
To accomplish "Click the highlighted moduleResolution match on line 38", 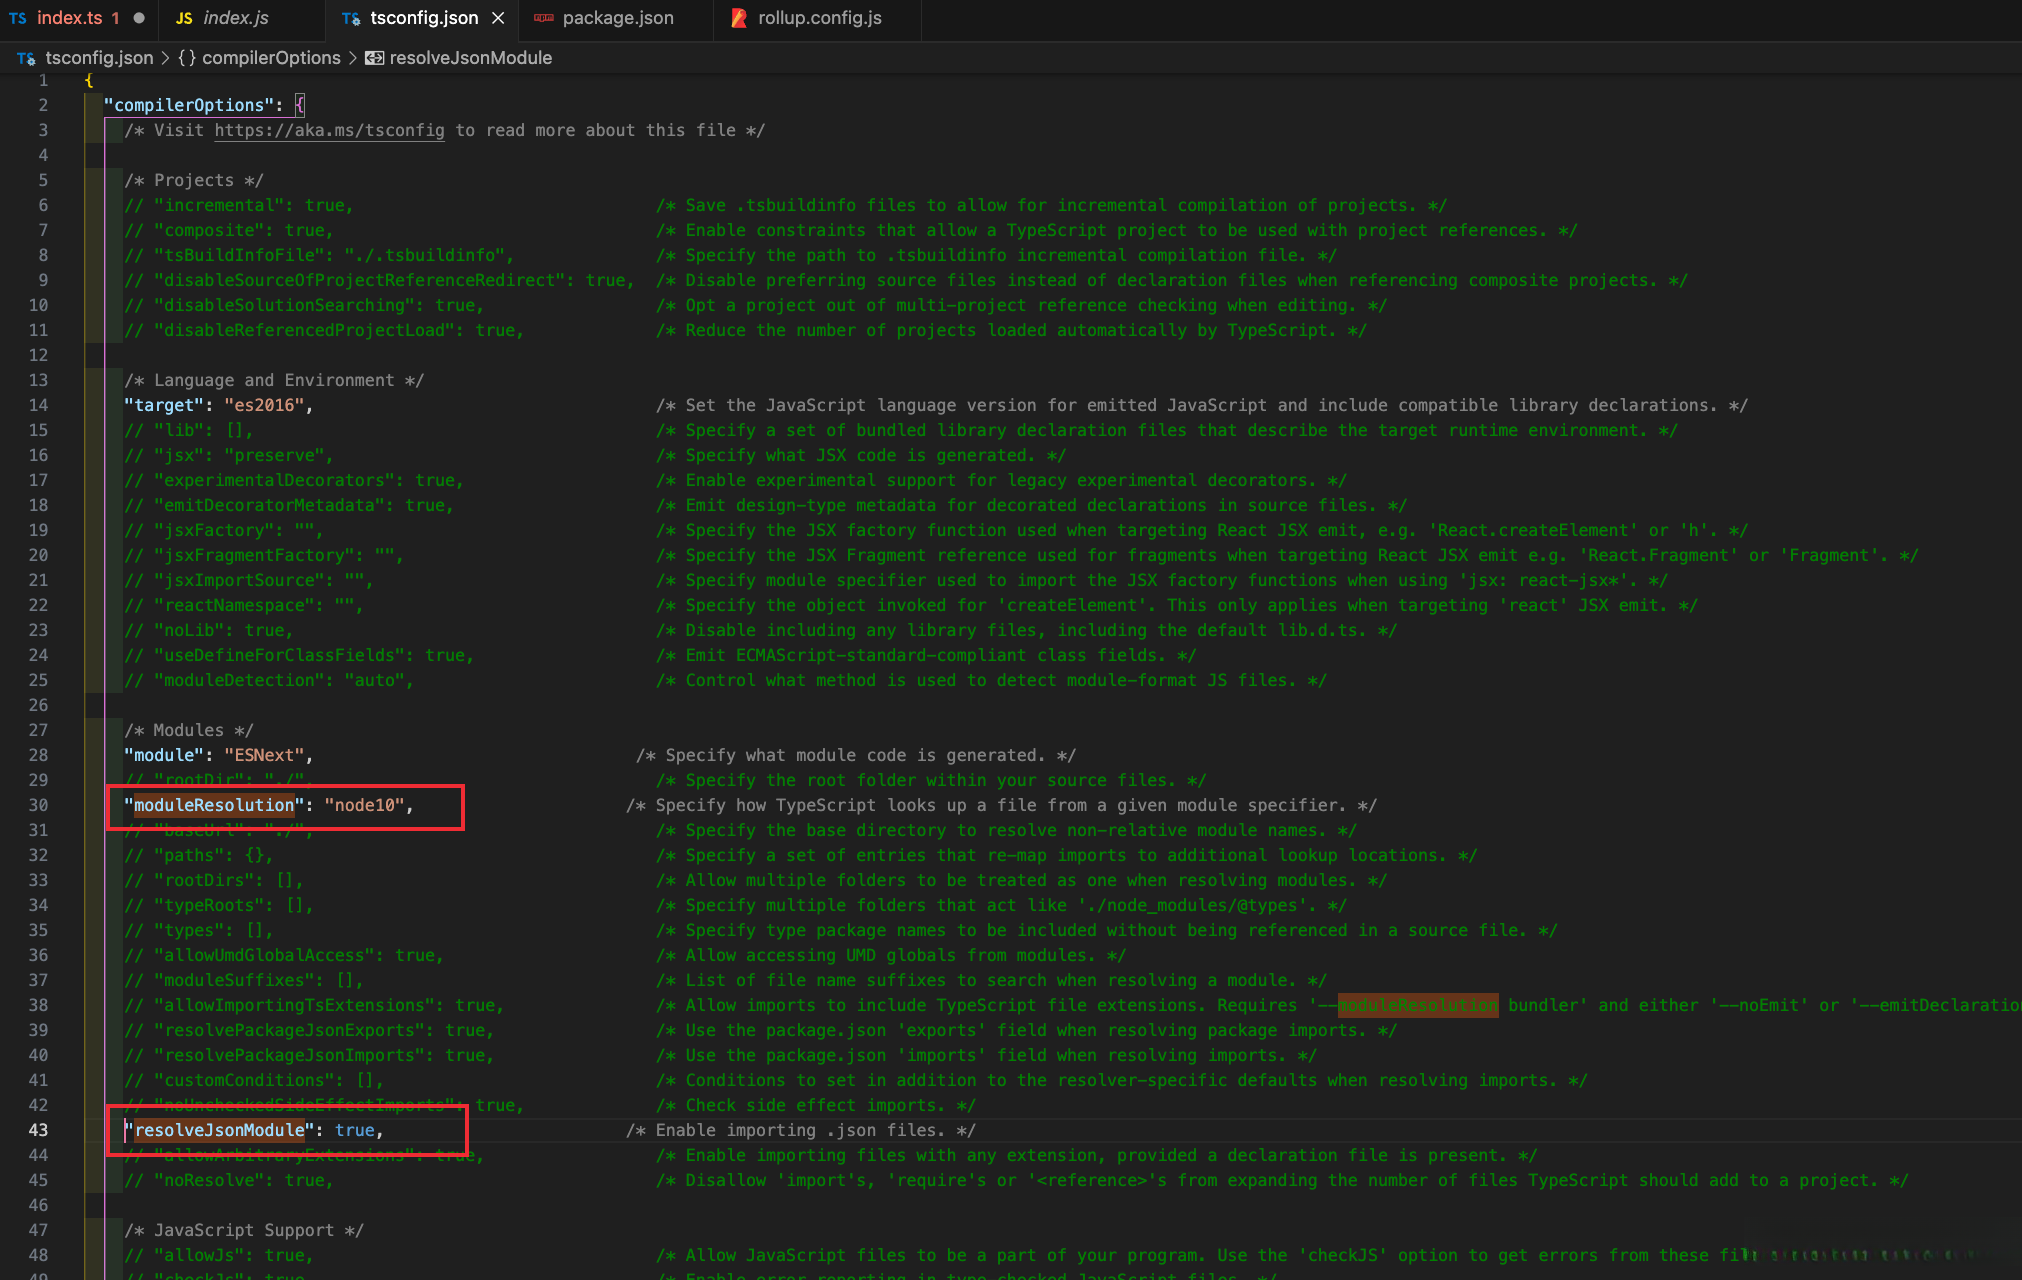I will pyautogui.click(x=1417, y=1005).
